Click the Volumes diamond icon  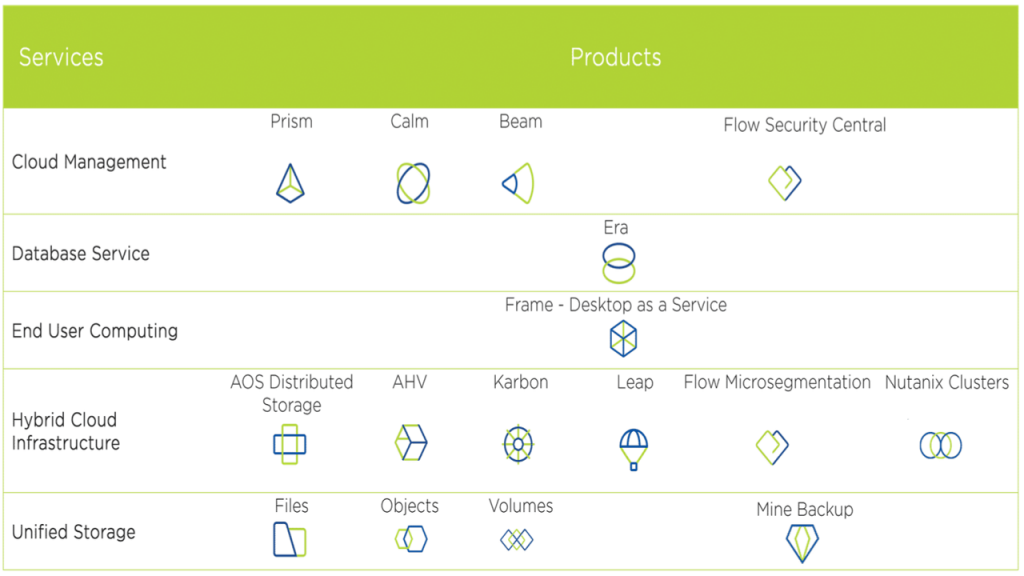[x=517, y=540]
